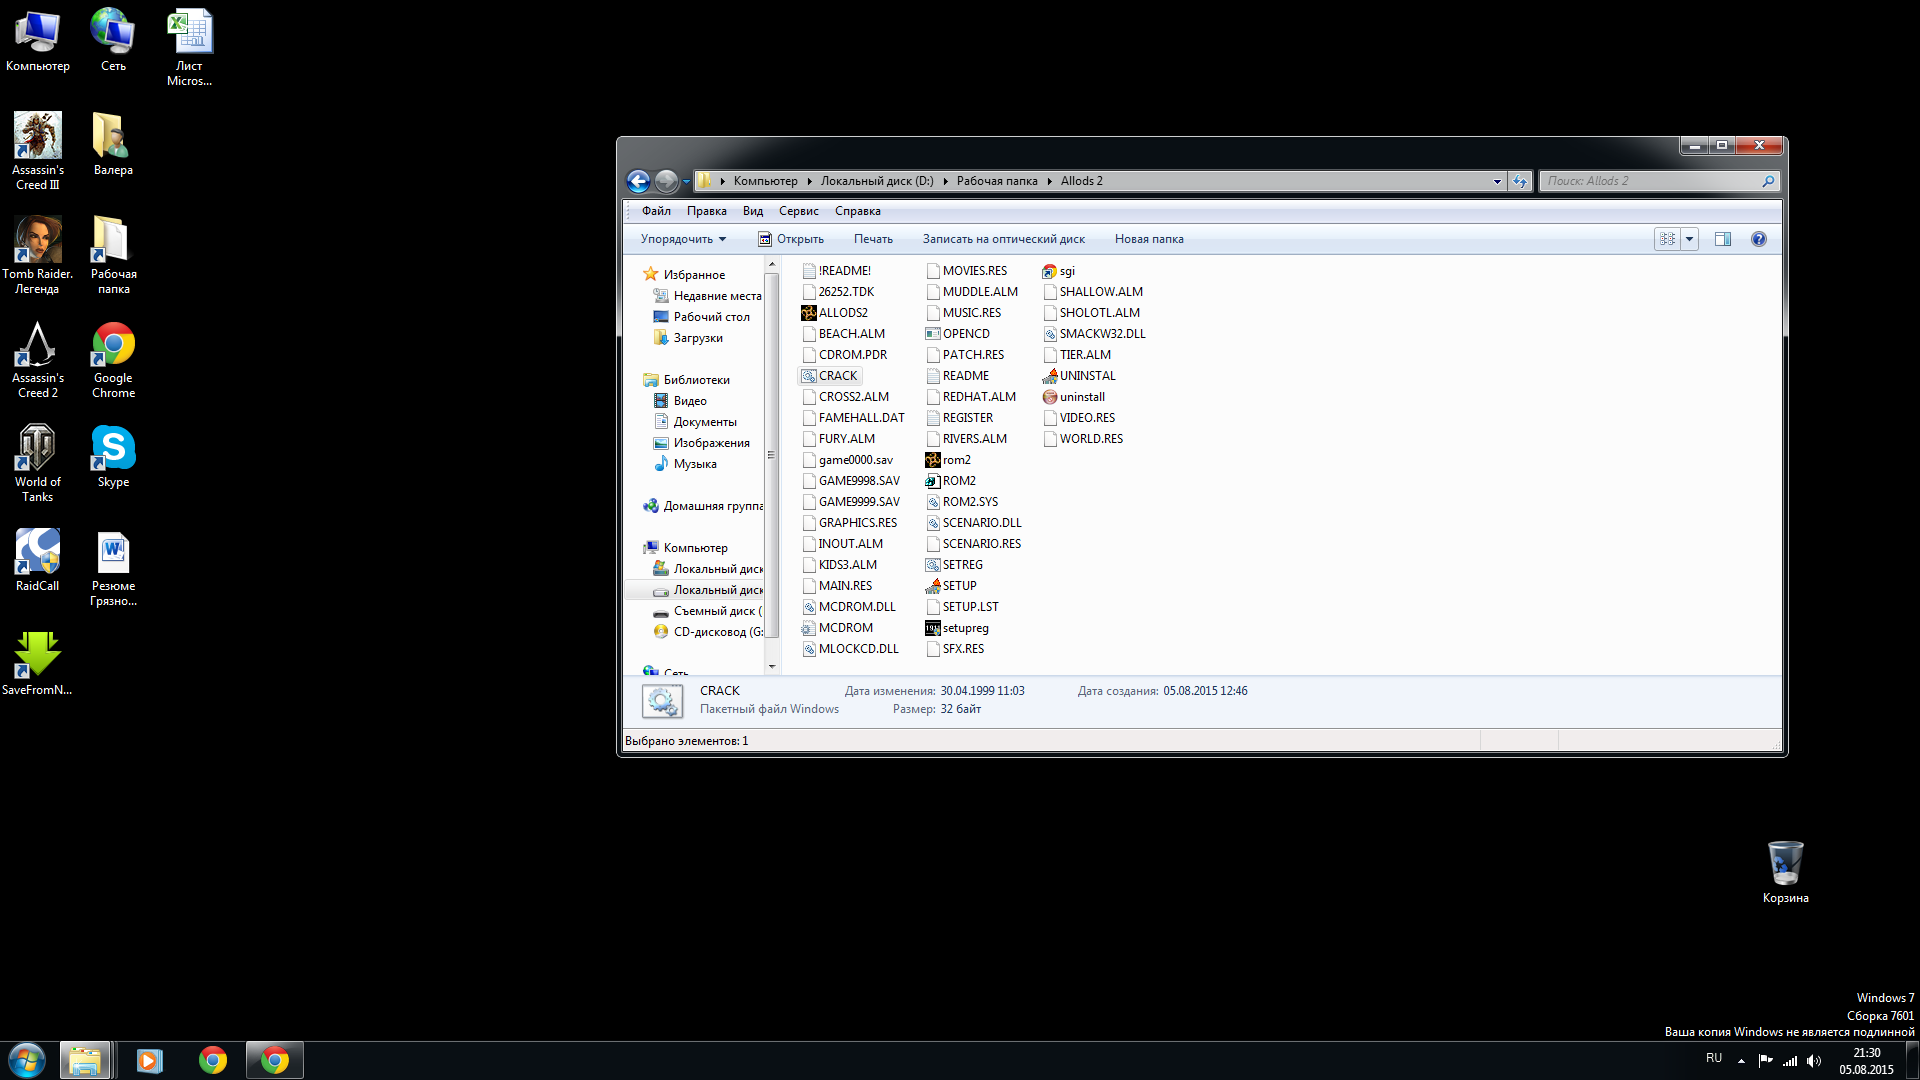The height and width of the screenshot is (1080, 1920).
Task: Select Загрузки in the navigation pane
Action: click(x=697, y=338)
